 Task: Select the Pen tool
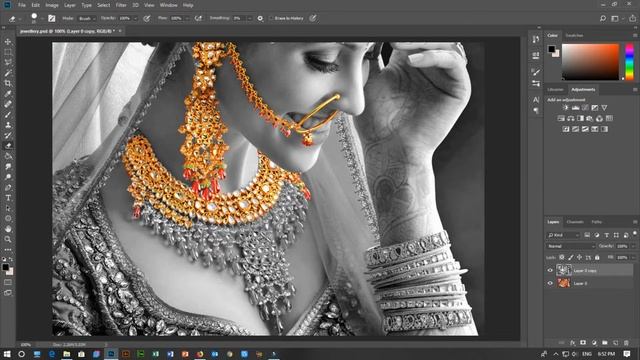point(8,187)
